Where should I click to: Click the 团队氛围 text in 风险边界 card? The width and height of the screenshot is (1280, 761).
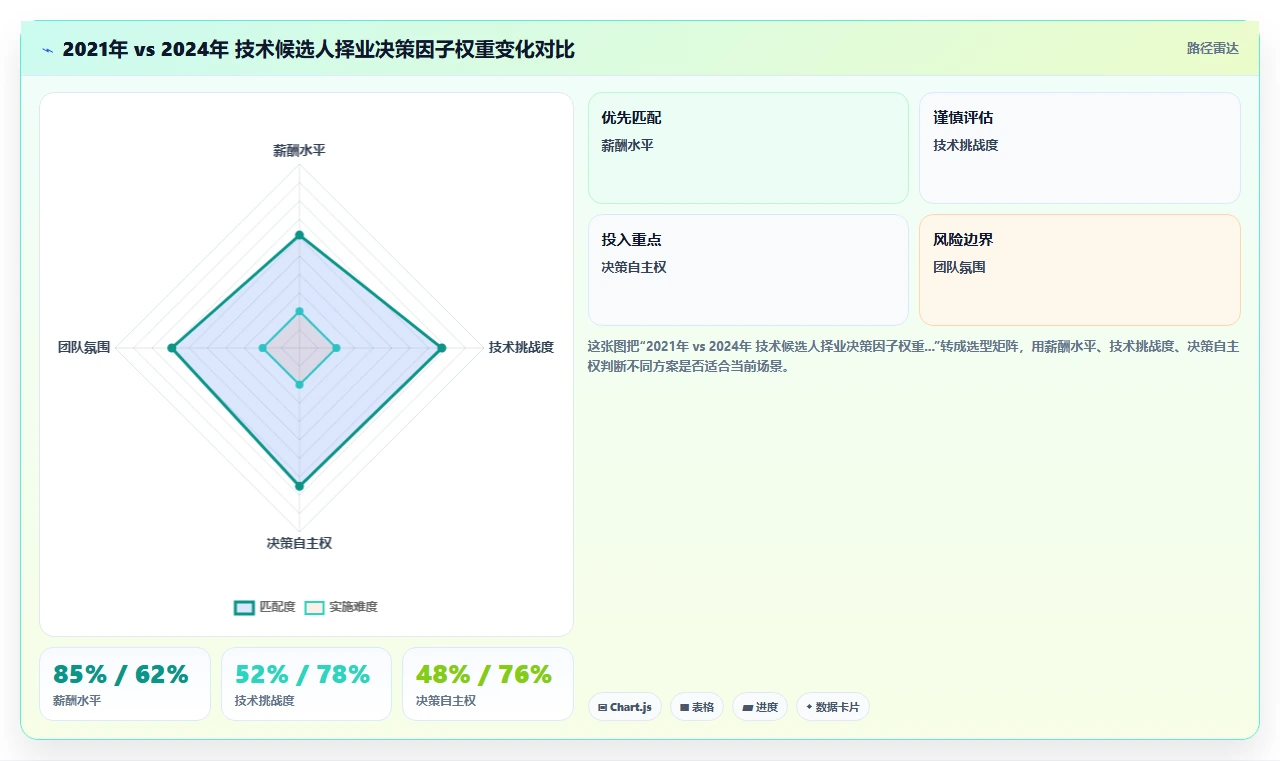coord(960,267)
